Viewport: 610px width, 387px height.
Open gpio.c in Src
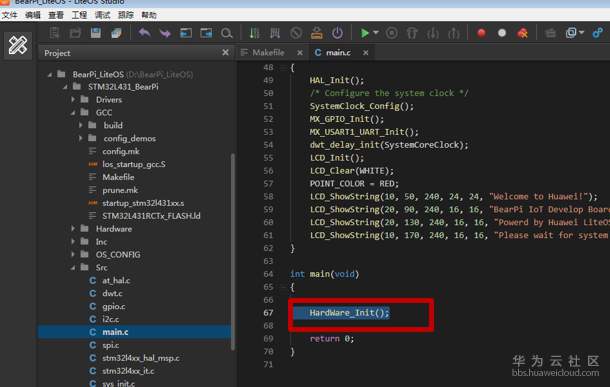pos(114,306)
